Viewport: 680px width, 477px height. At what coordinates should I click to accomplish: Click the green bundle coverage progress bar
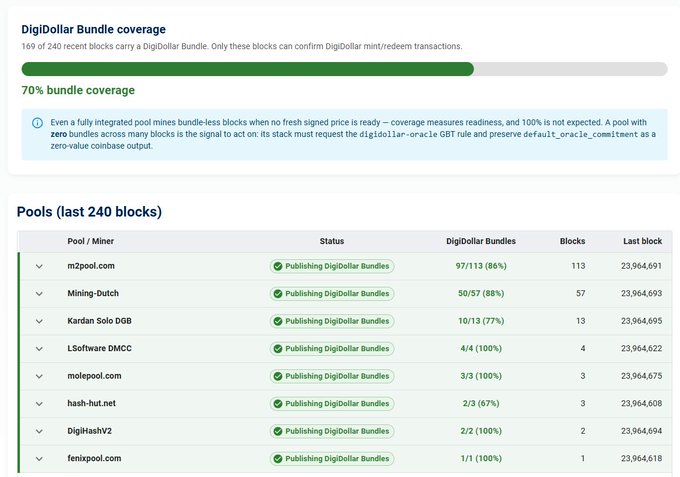pos(248,69)
